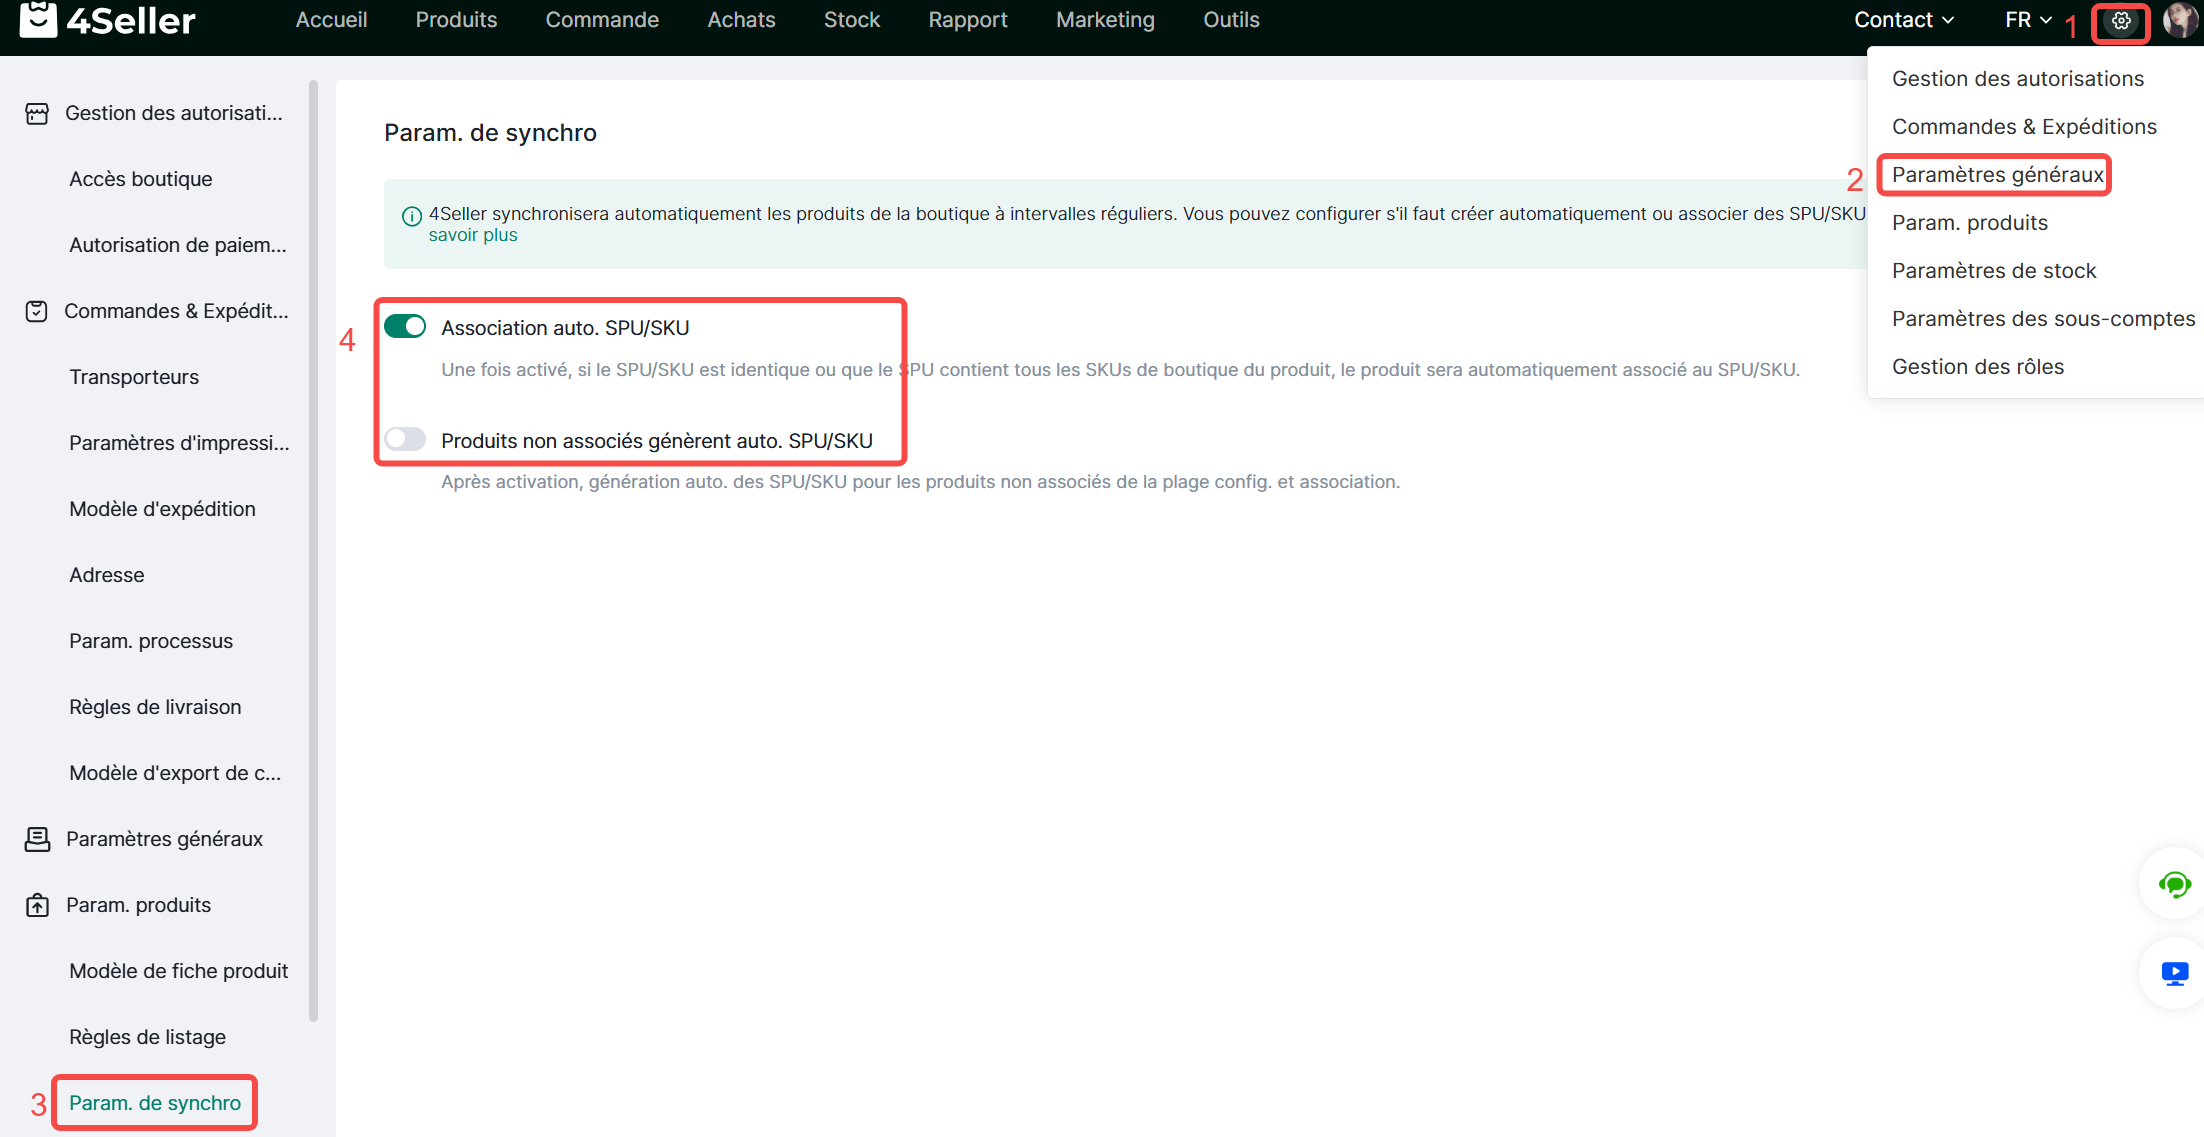Image resolution: width=2204 pixels, height=1137 pixels.
Task: Click the Commandes & Expéditions sidebar icon
Action: pos(37,311)
